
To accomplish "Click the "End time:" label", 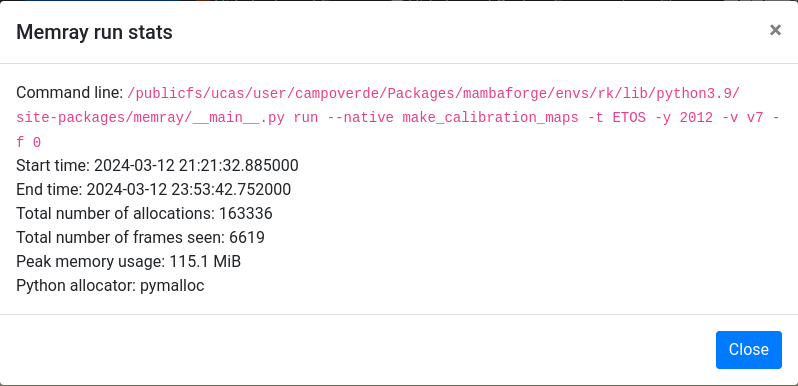I will click(49, 189).
